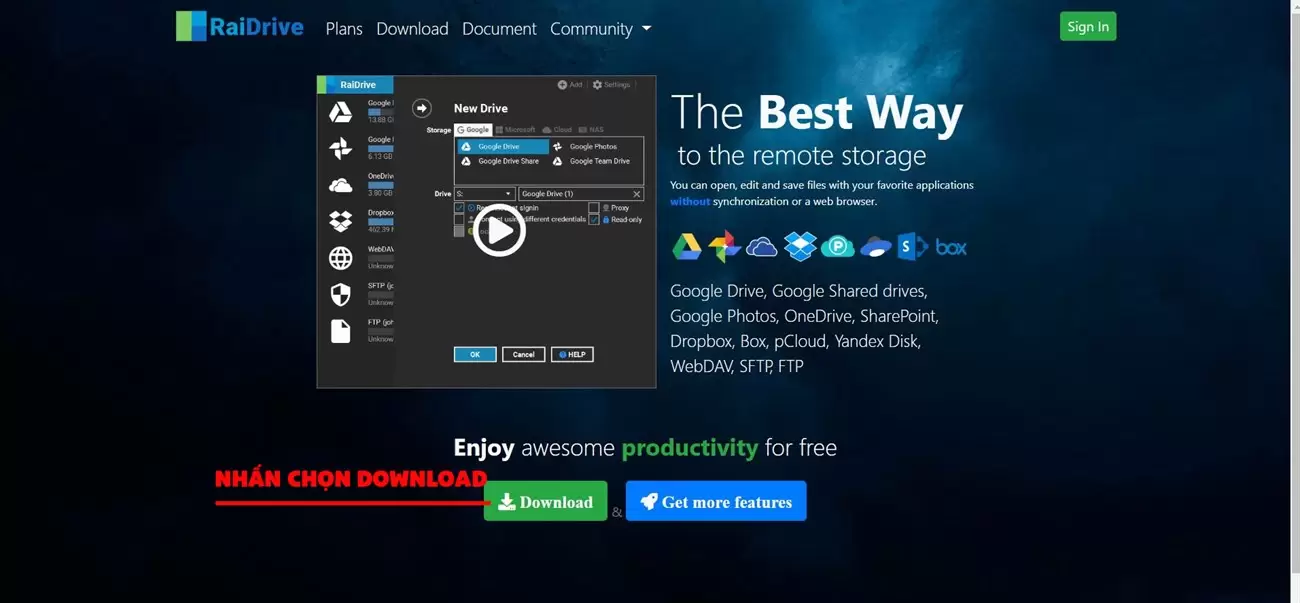Toggle connect using different credentials checkbox
Viewport: 1300px width, 603px height.
point(459,219)
